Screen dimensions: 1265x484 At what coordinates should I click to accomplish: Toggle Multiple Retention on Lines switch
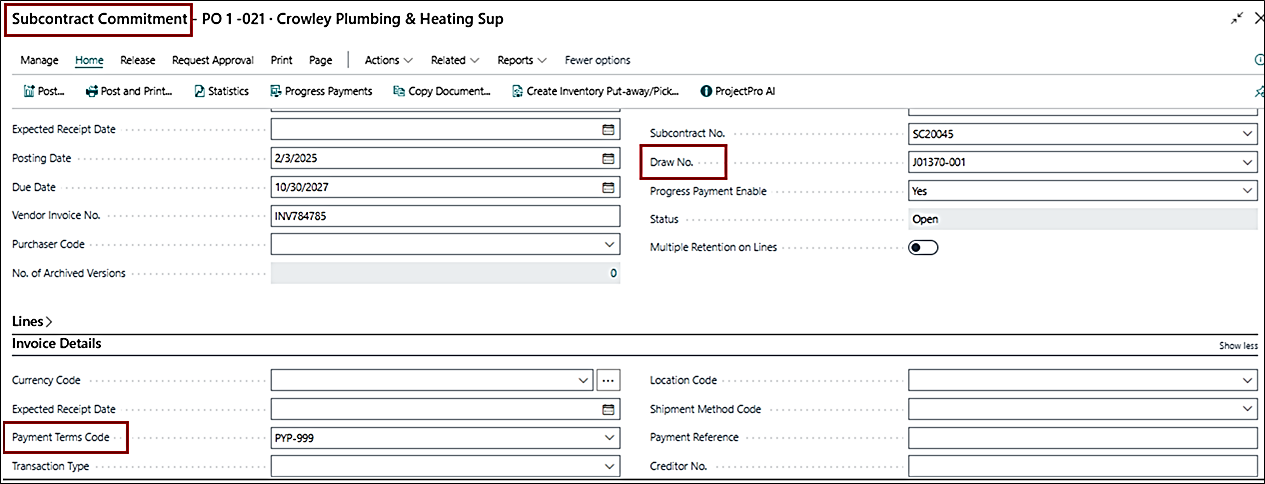click(x=922, y=247)
